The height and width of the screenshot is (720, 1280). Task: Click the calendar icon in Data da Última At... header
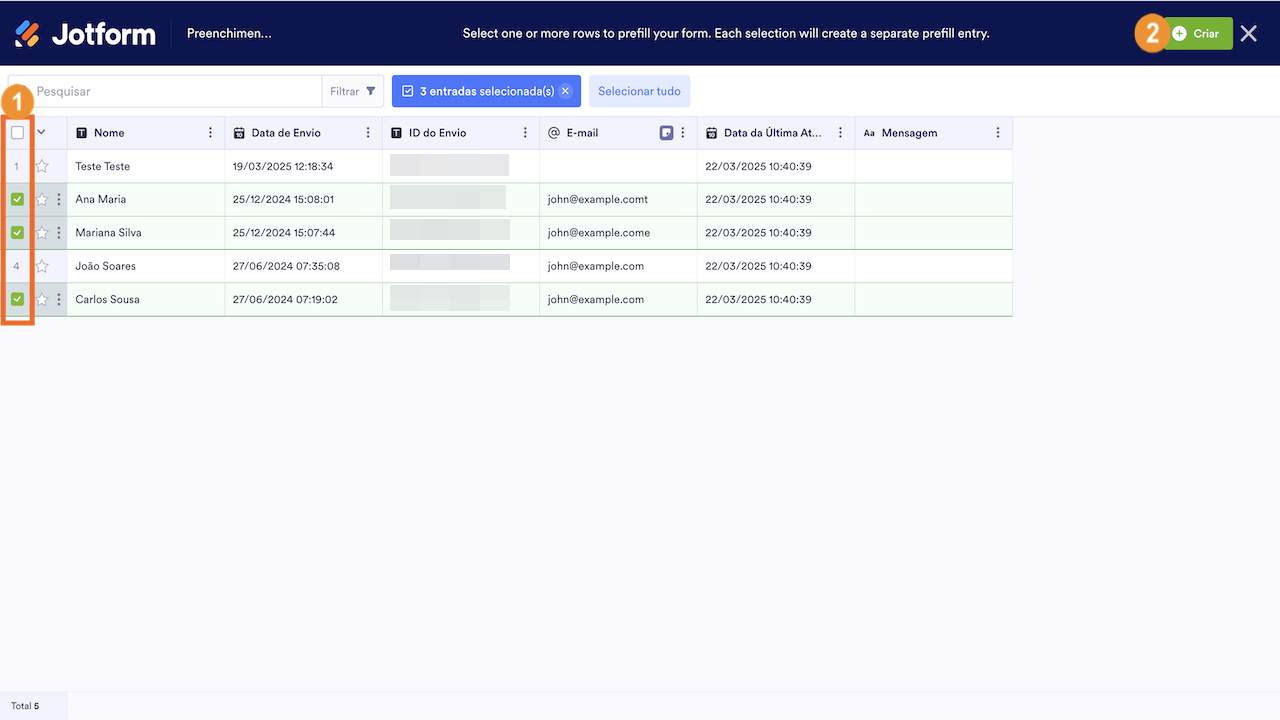coord(712,132)
